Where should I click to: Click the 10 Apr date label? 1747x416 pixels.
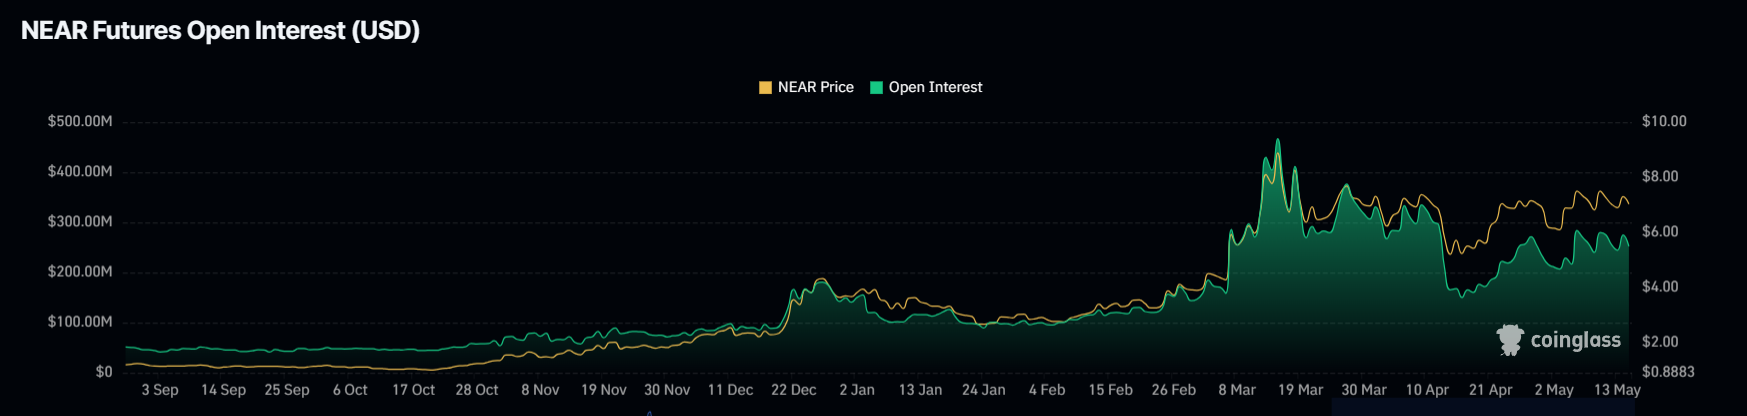(x=1427, y=390)
